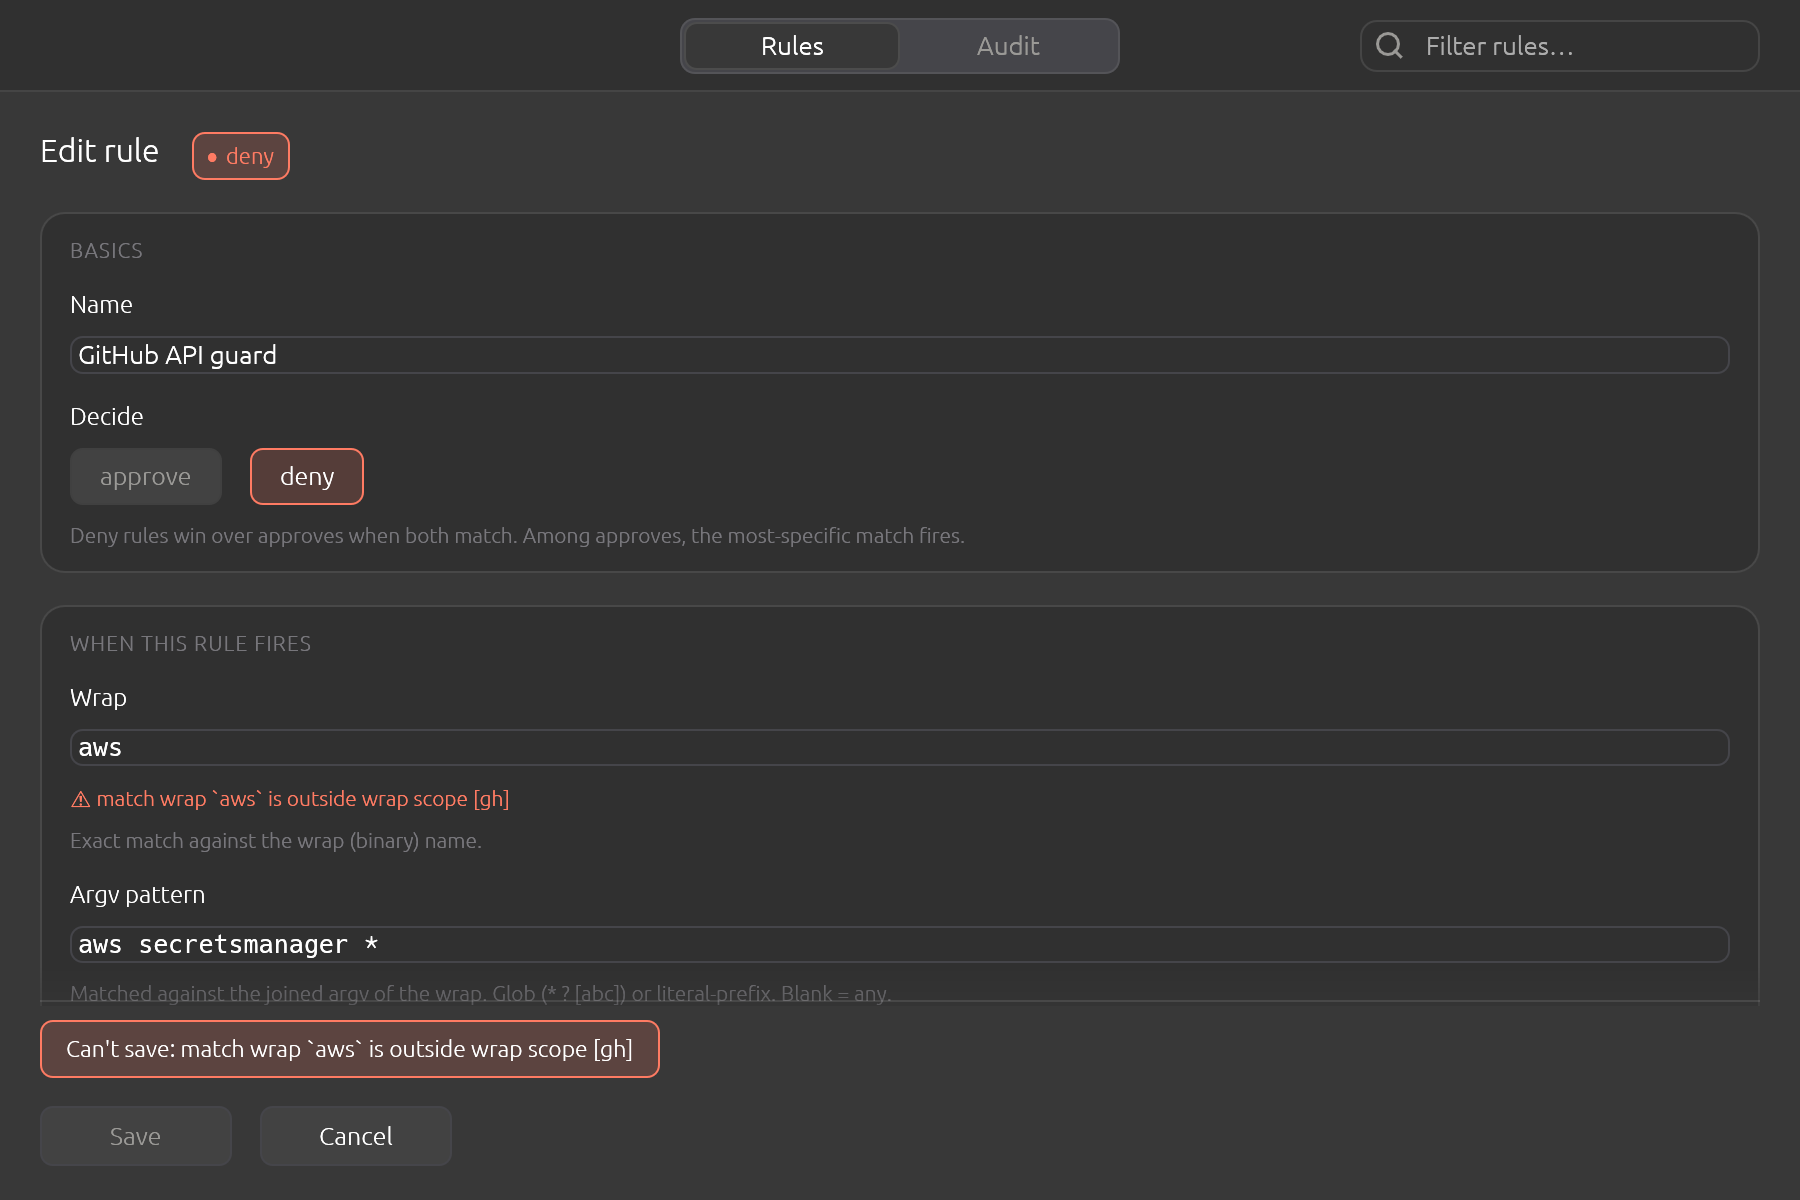Click the Decide label
The width and height of the screenshot is (1800, 1200).
click(x=107, y=417)
